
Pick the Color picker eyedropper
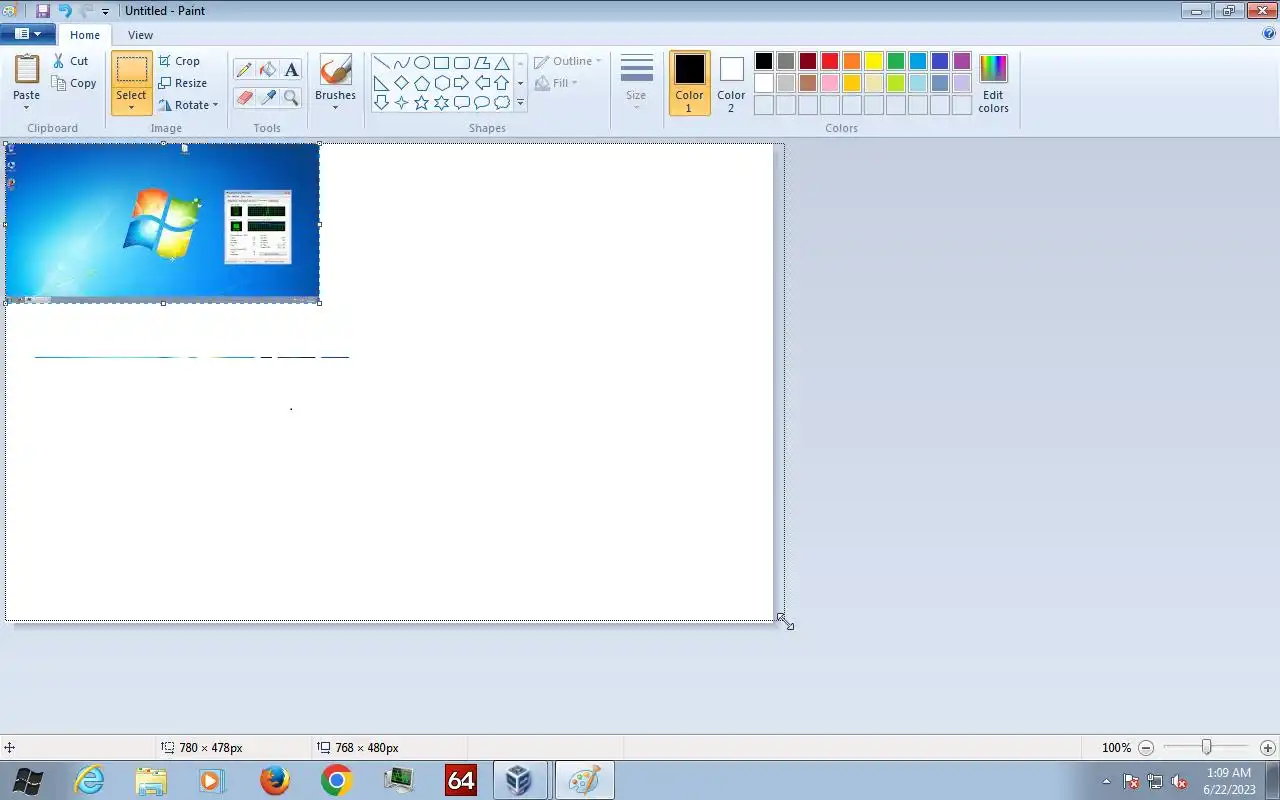click(x=267, y=97)
